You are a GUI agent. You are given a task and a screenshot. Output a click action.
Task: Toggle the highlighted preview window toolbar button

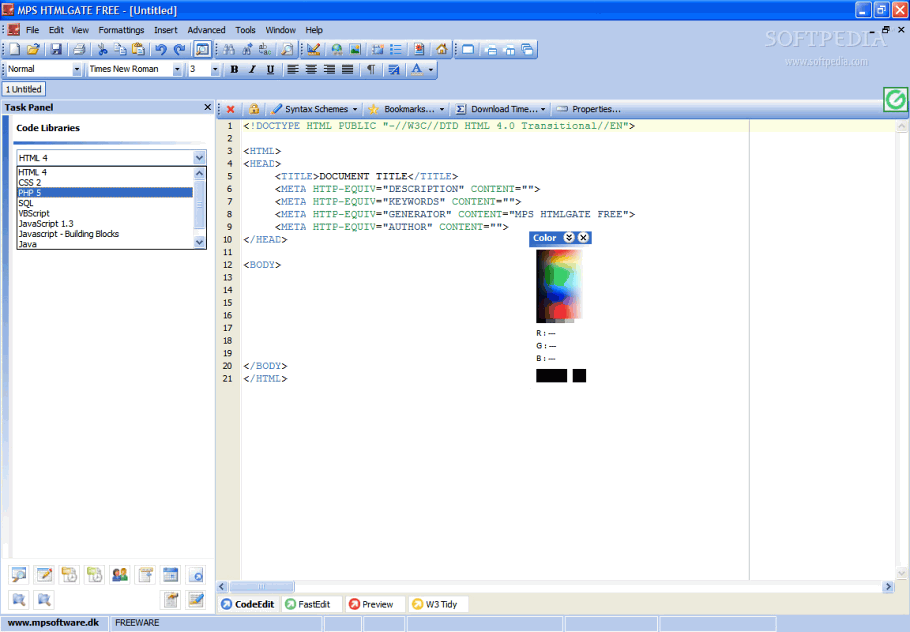tap(202, 49)
